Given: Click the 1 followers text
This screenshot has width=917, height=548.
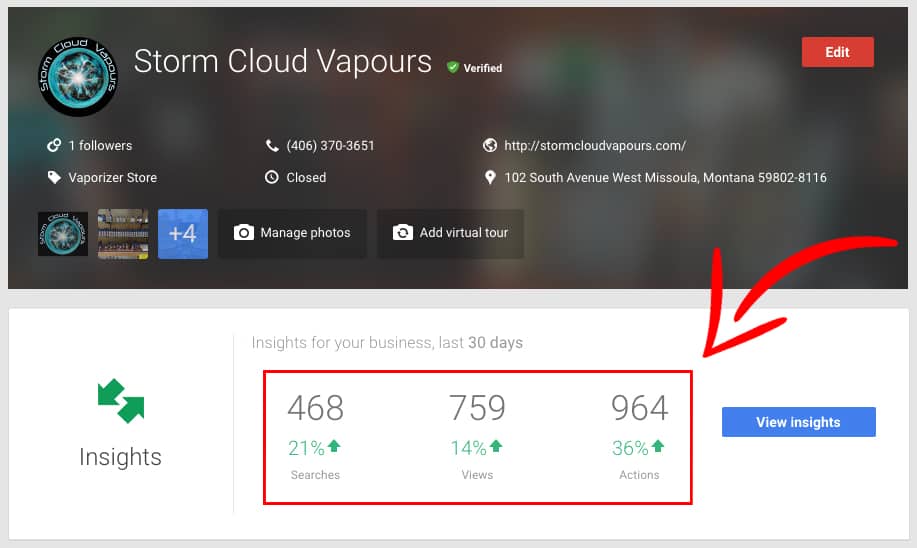Looking at the screenshot, I should pyautogui.click(x=100, y=146).
